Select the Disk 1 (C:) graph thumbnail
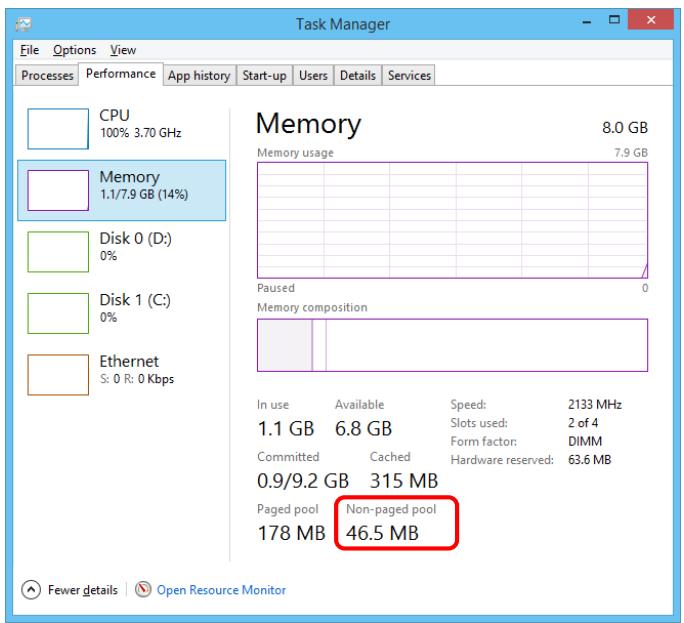 click(58, 313)
